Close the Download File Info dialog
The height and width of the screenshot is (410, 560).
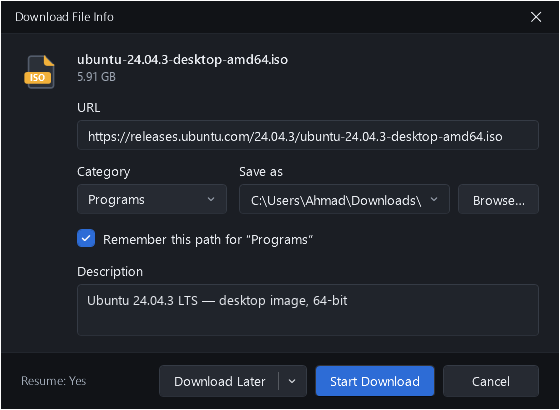click(536, 17)
